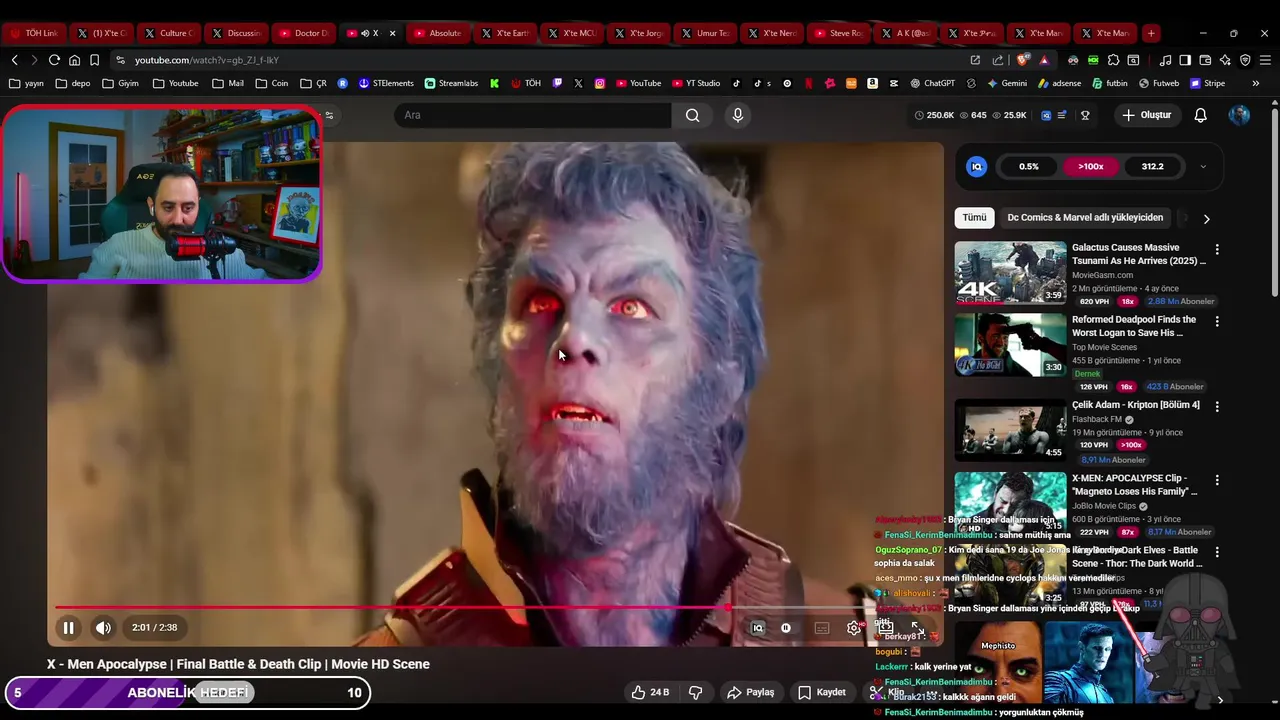The height and width of the screenshot is (720, 1280).
Task: Click the >100x vidIQ pill
Action: point(1090,167)
